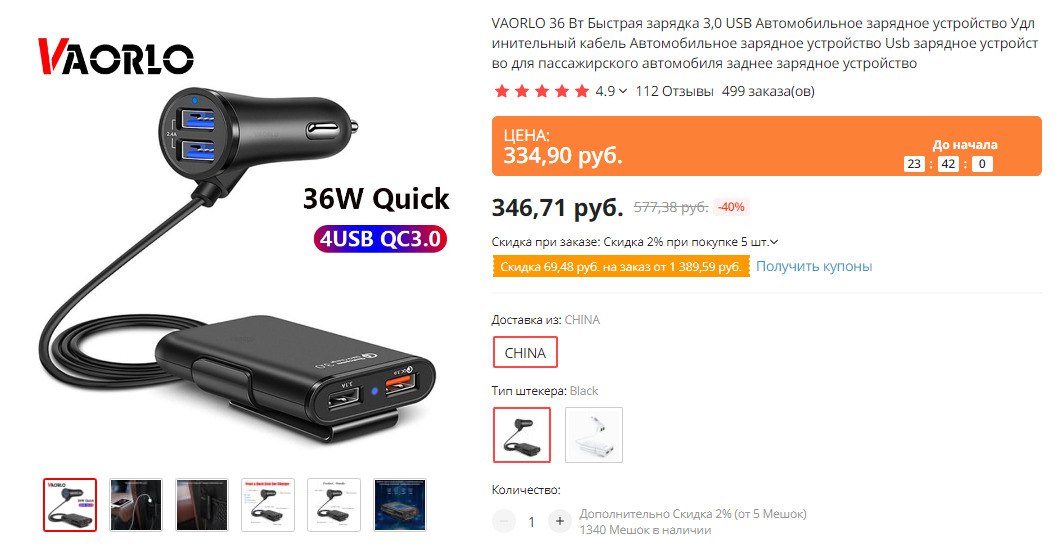Increase quantity with the plus button
Screen dimensions: 1058x547
tap(559, 521)
